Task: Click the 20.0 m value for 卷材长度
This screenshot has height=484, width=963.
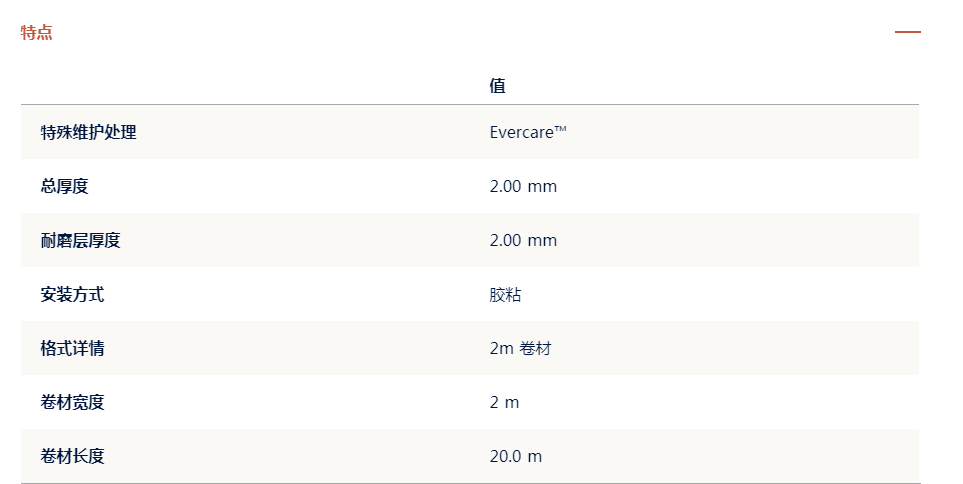Action: (x=515, y=456)
